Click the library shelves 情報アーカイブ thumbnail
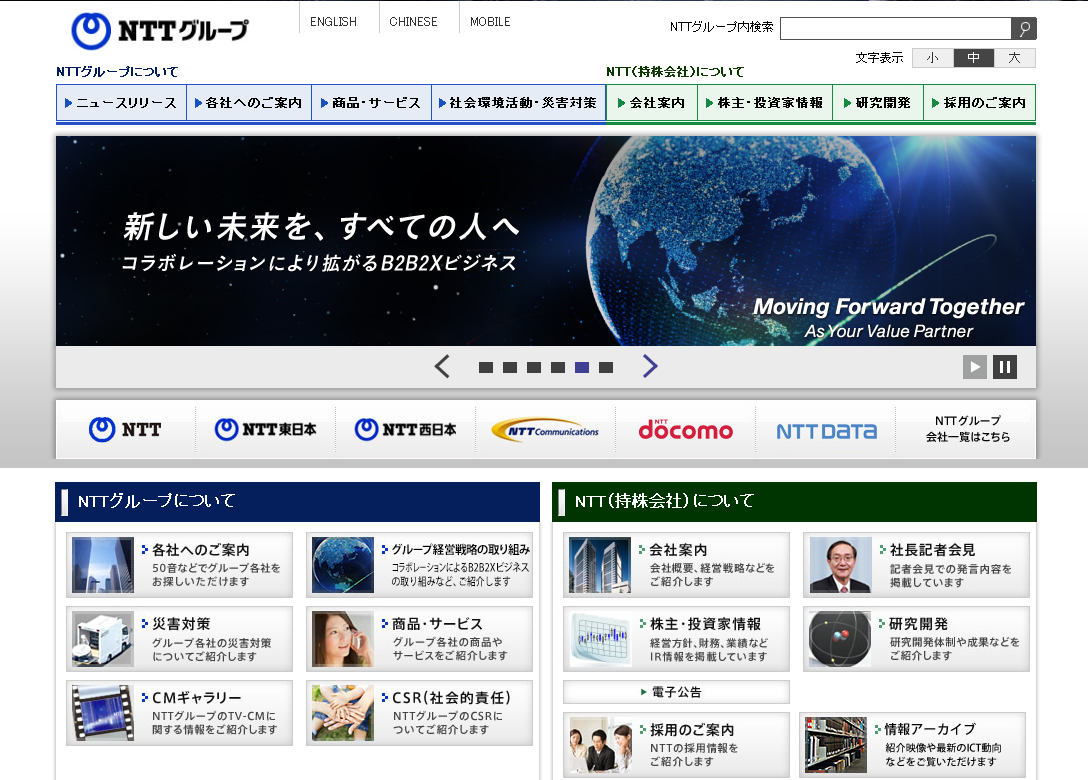Screen dimensions: 1088x780 click(x=836, y=745)
